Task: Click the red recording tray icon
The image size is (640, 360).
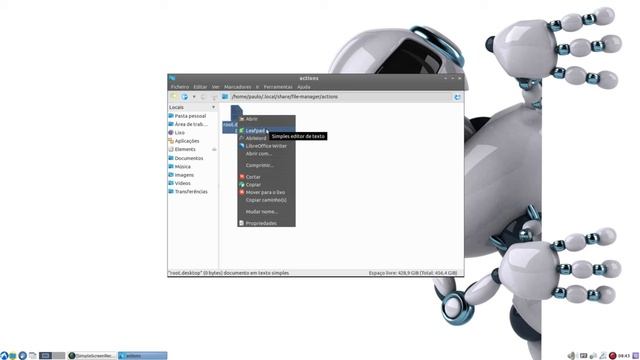Action: coord(612,356)
